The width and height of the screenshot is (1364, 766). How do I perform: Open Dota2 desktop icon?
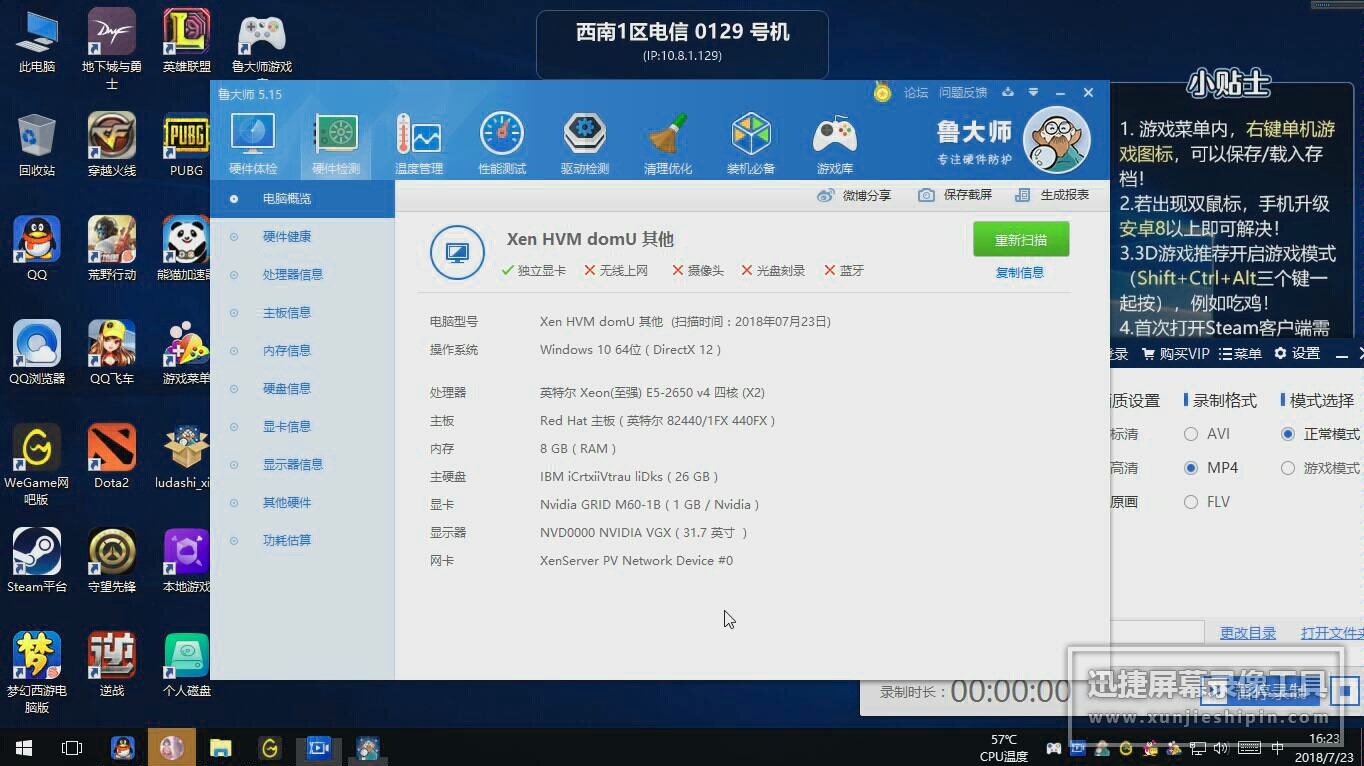[112, 458]
